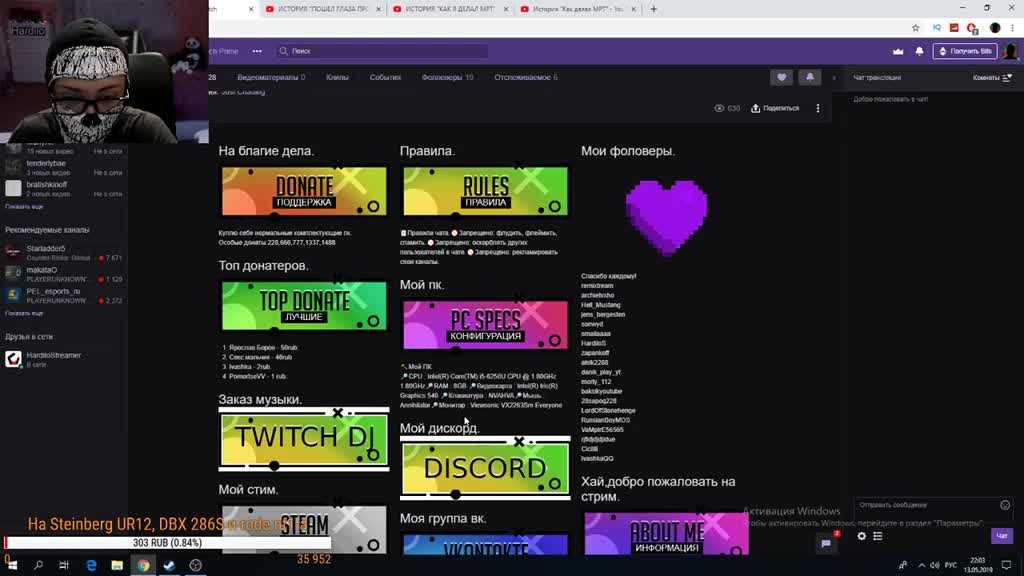Open chat settings gear icon

(x=861, y=536)
